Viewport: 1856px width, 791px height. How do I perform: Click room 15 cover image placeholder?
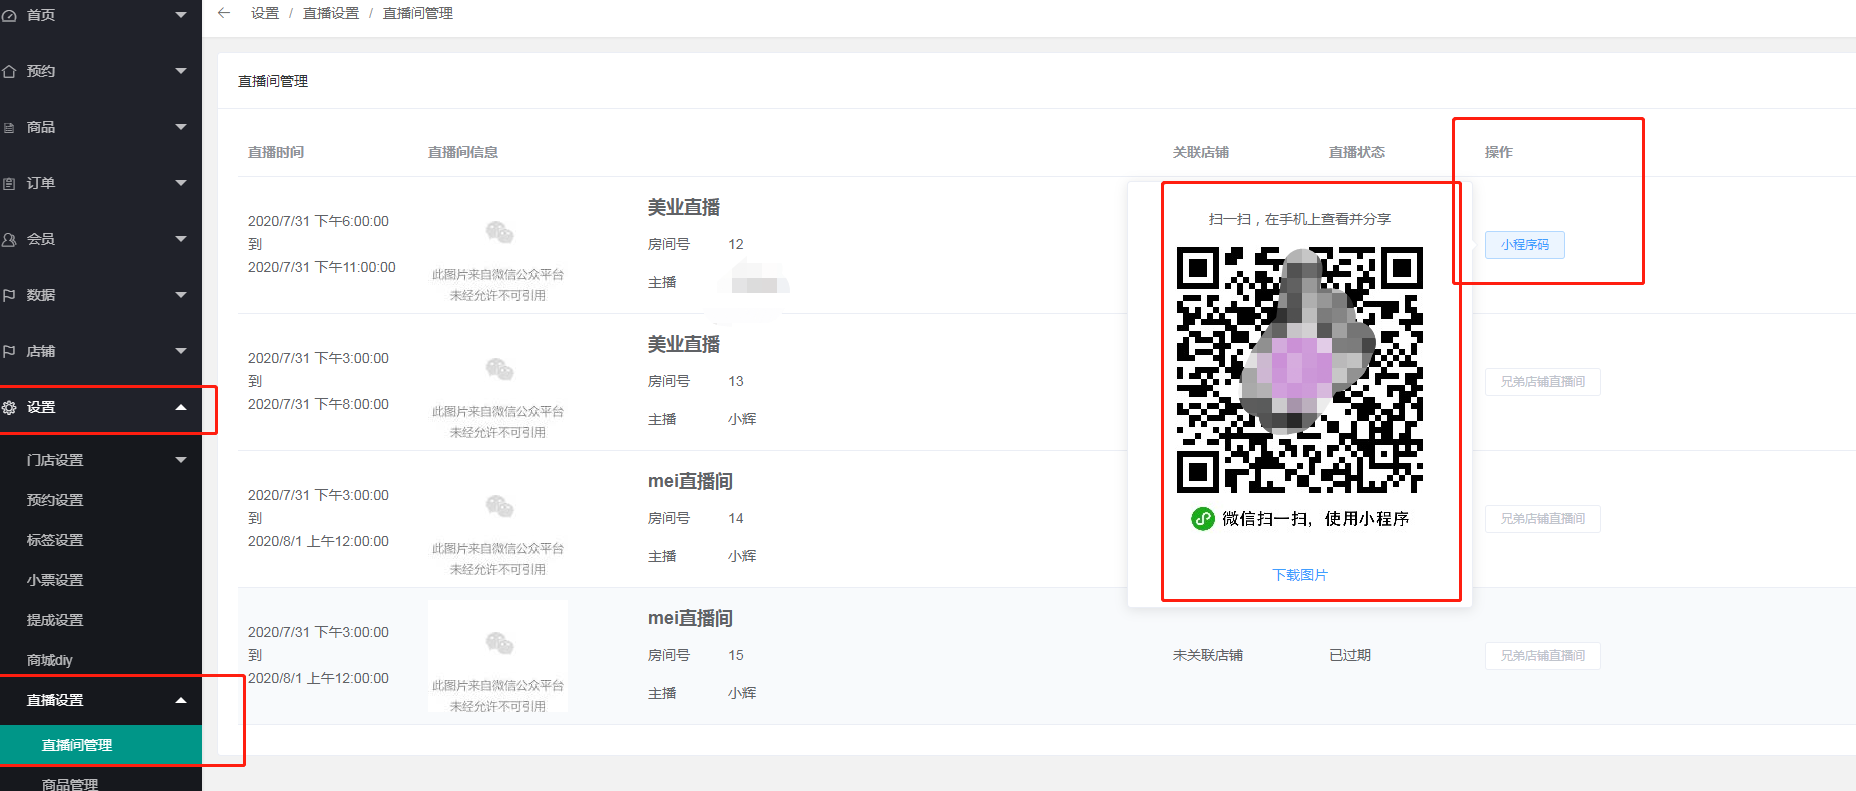pos(498,656)
